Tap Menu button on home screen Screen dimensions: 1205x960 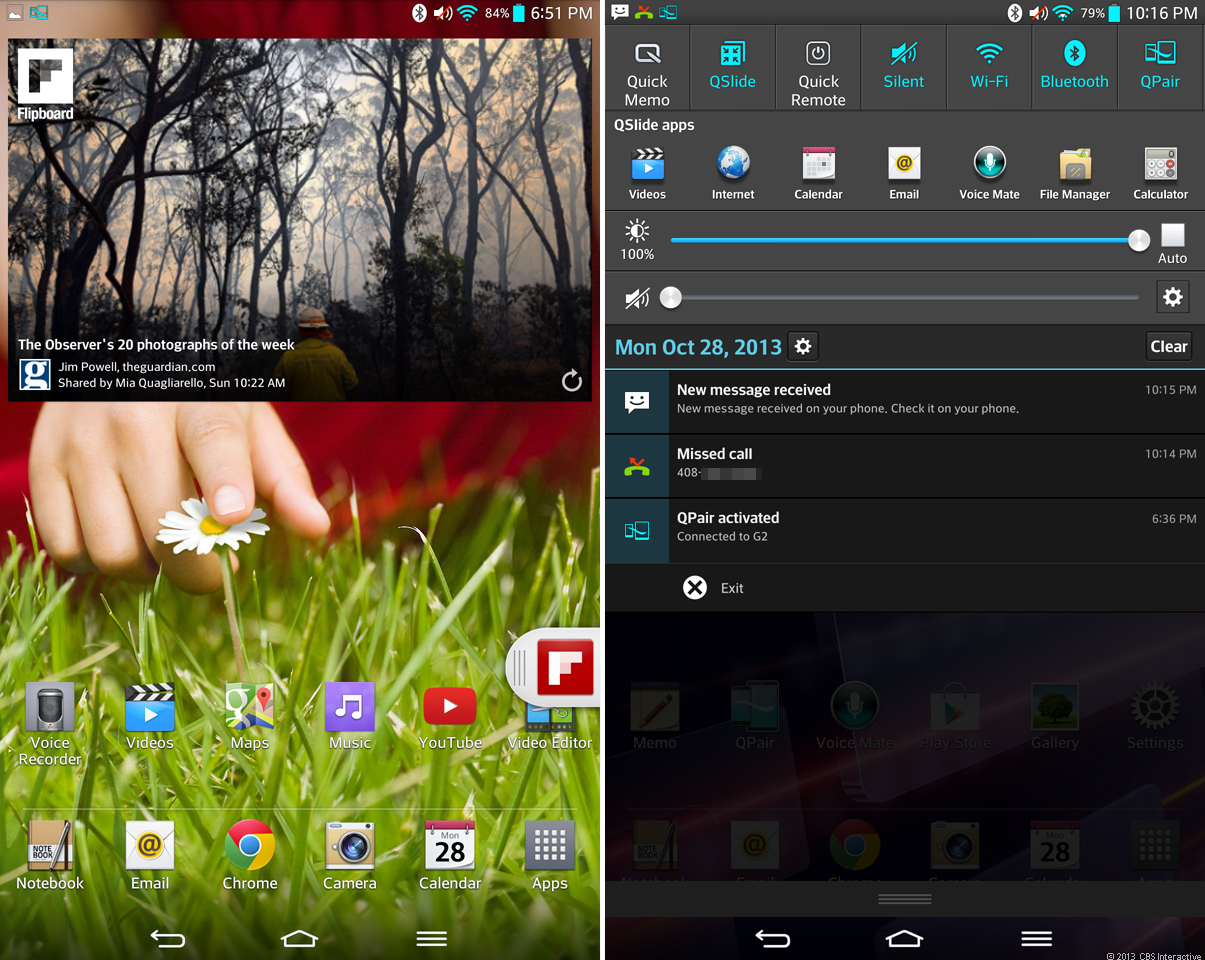[431, 938]
